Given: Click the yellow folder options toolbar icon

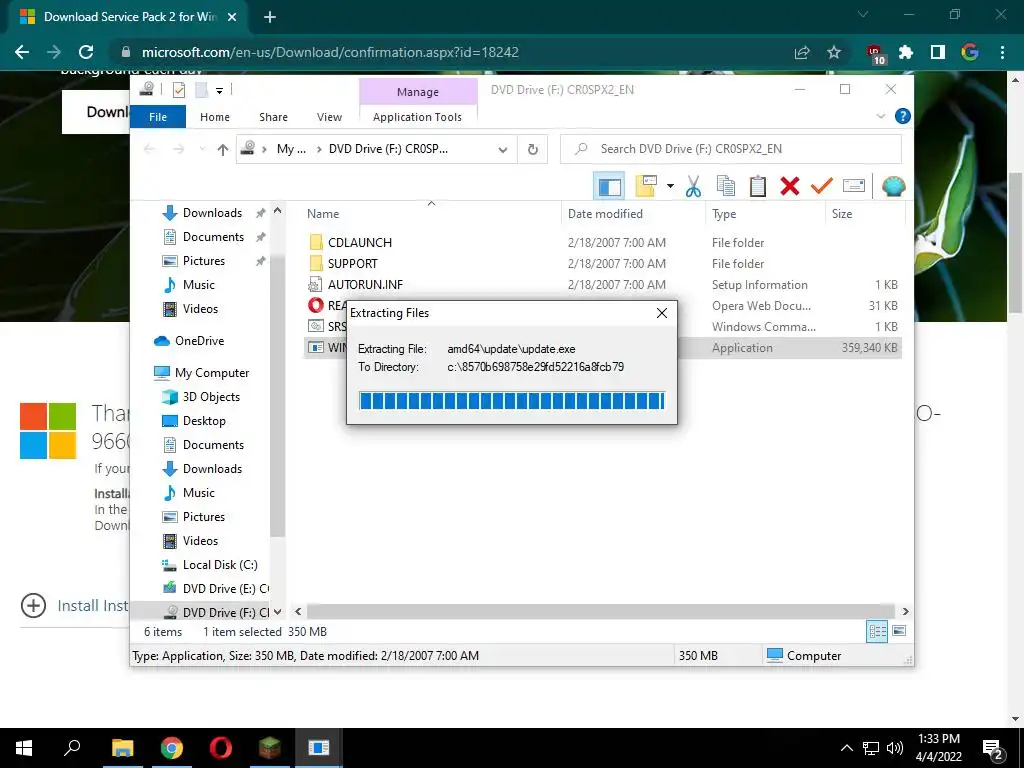Looking at the screenshot, I should click(x=647, y=187).
